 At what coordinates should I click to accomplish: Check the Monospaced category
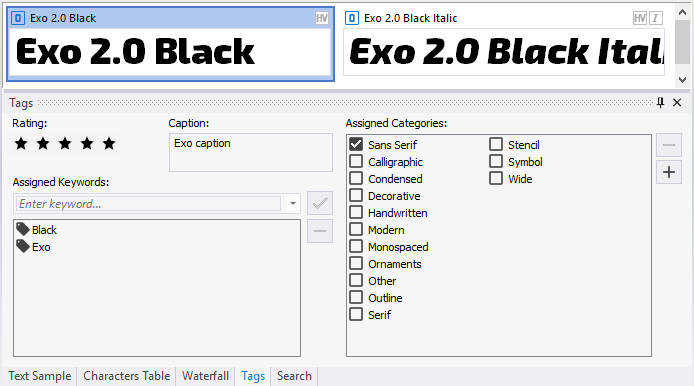356,246
